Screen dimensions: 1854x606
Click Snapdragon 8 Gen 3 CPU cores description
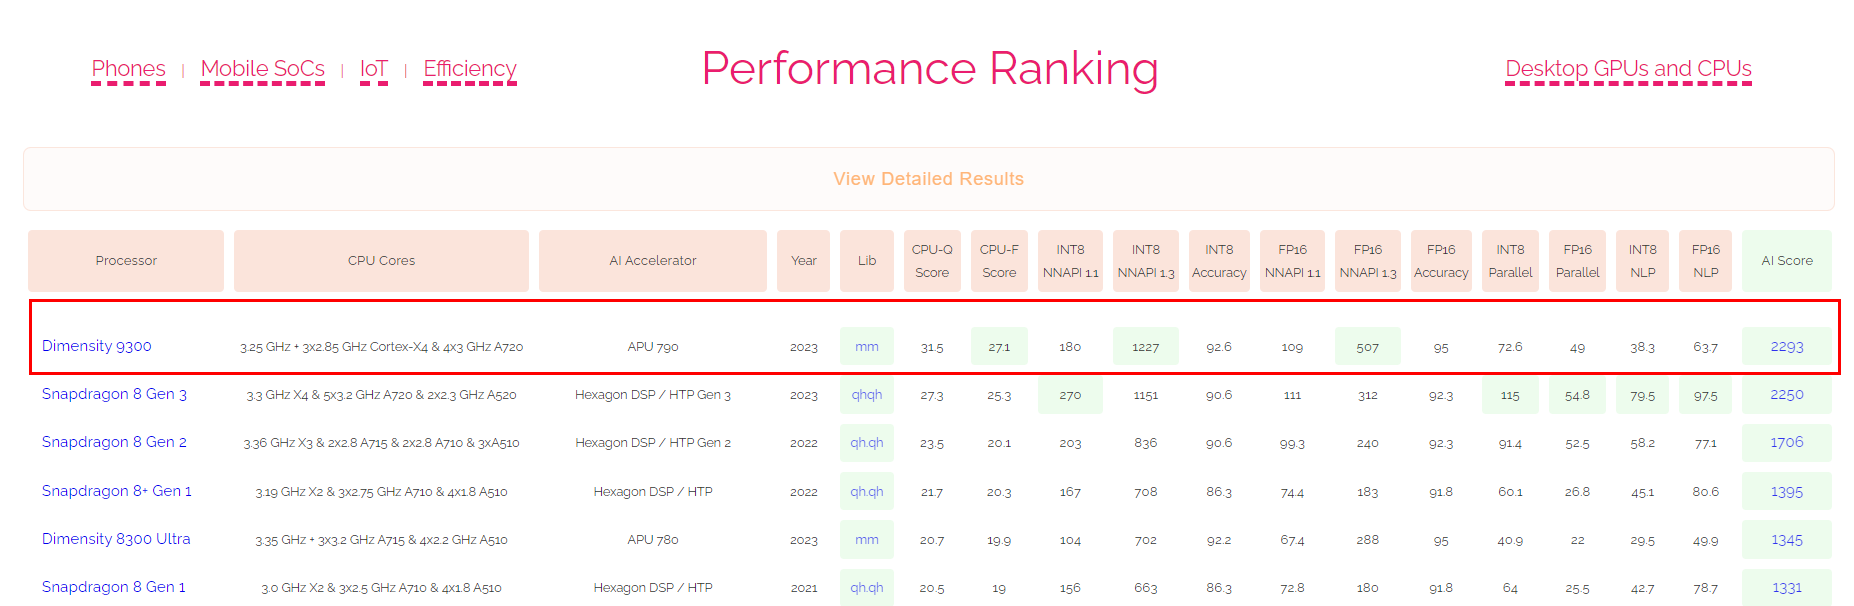click(x=381, y=395)
